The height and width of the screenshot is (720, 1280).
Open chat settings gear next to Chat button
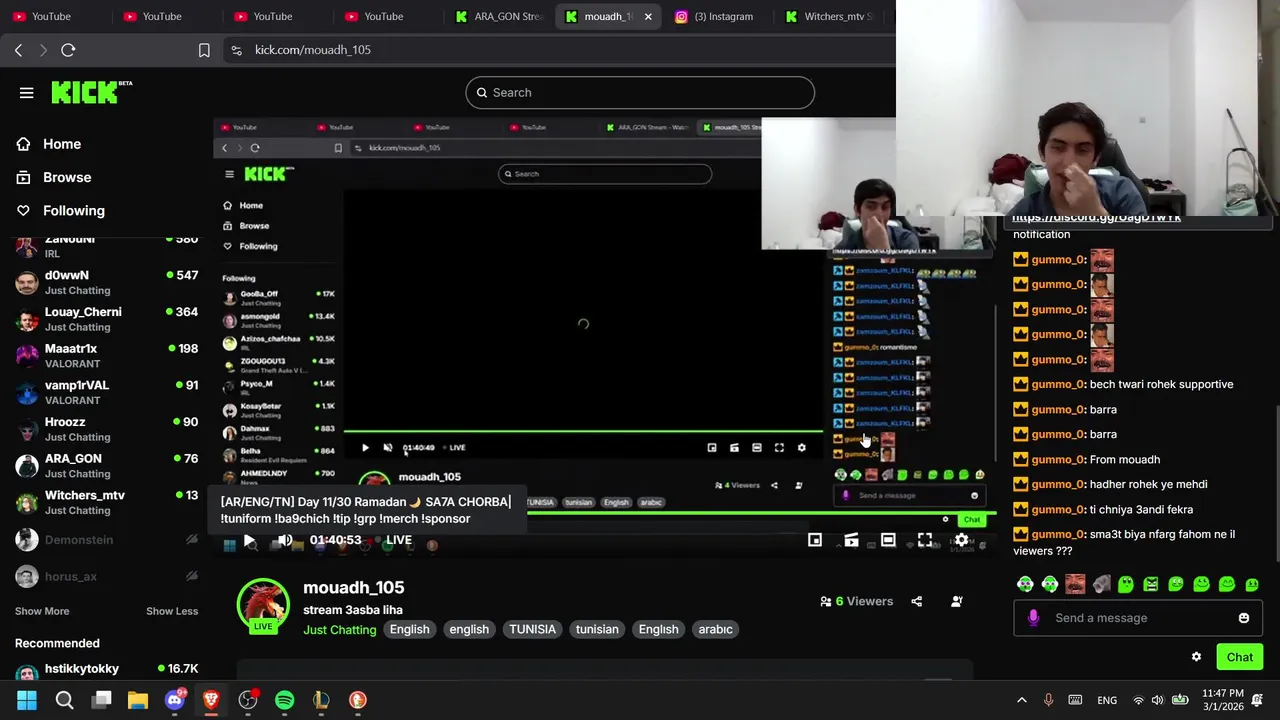(x=1196, y=657)
